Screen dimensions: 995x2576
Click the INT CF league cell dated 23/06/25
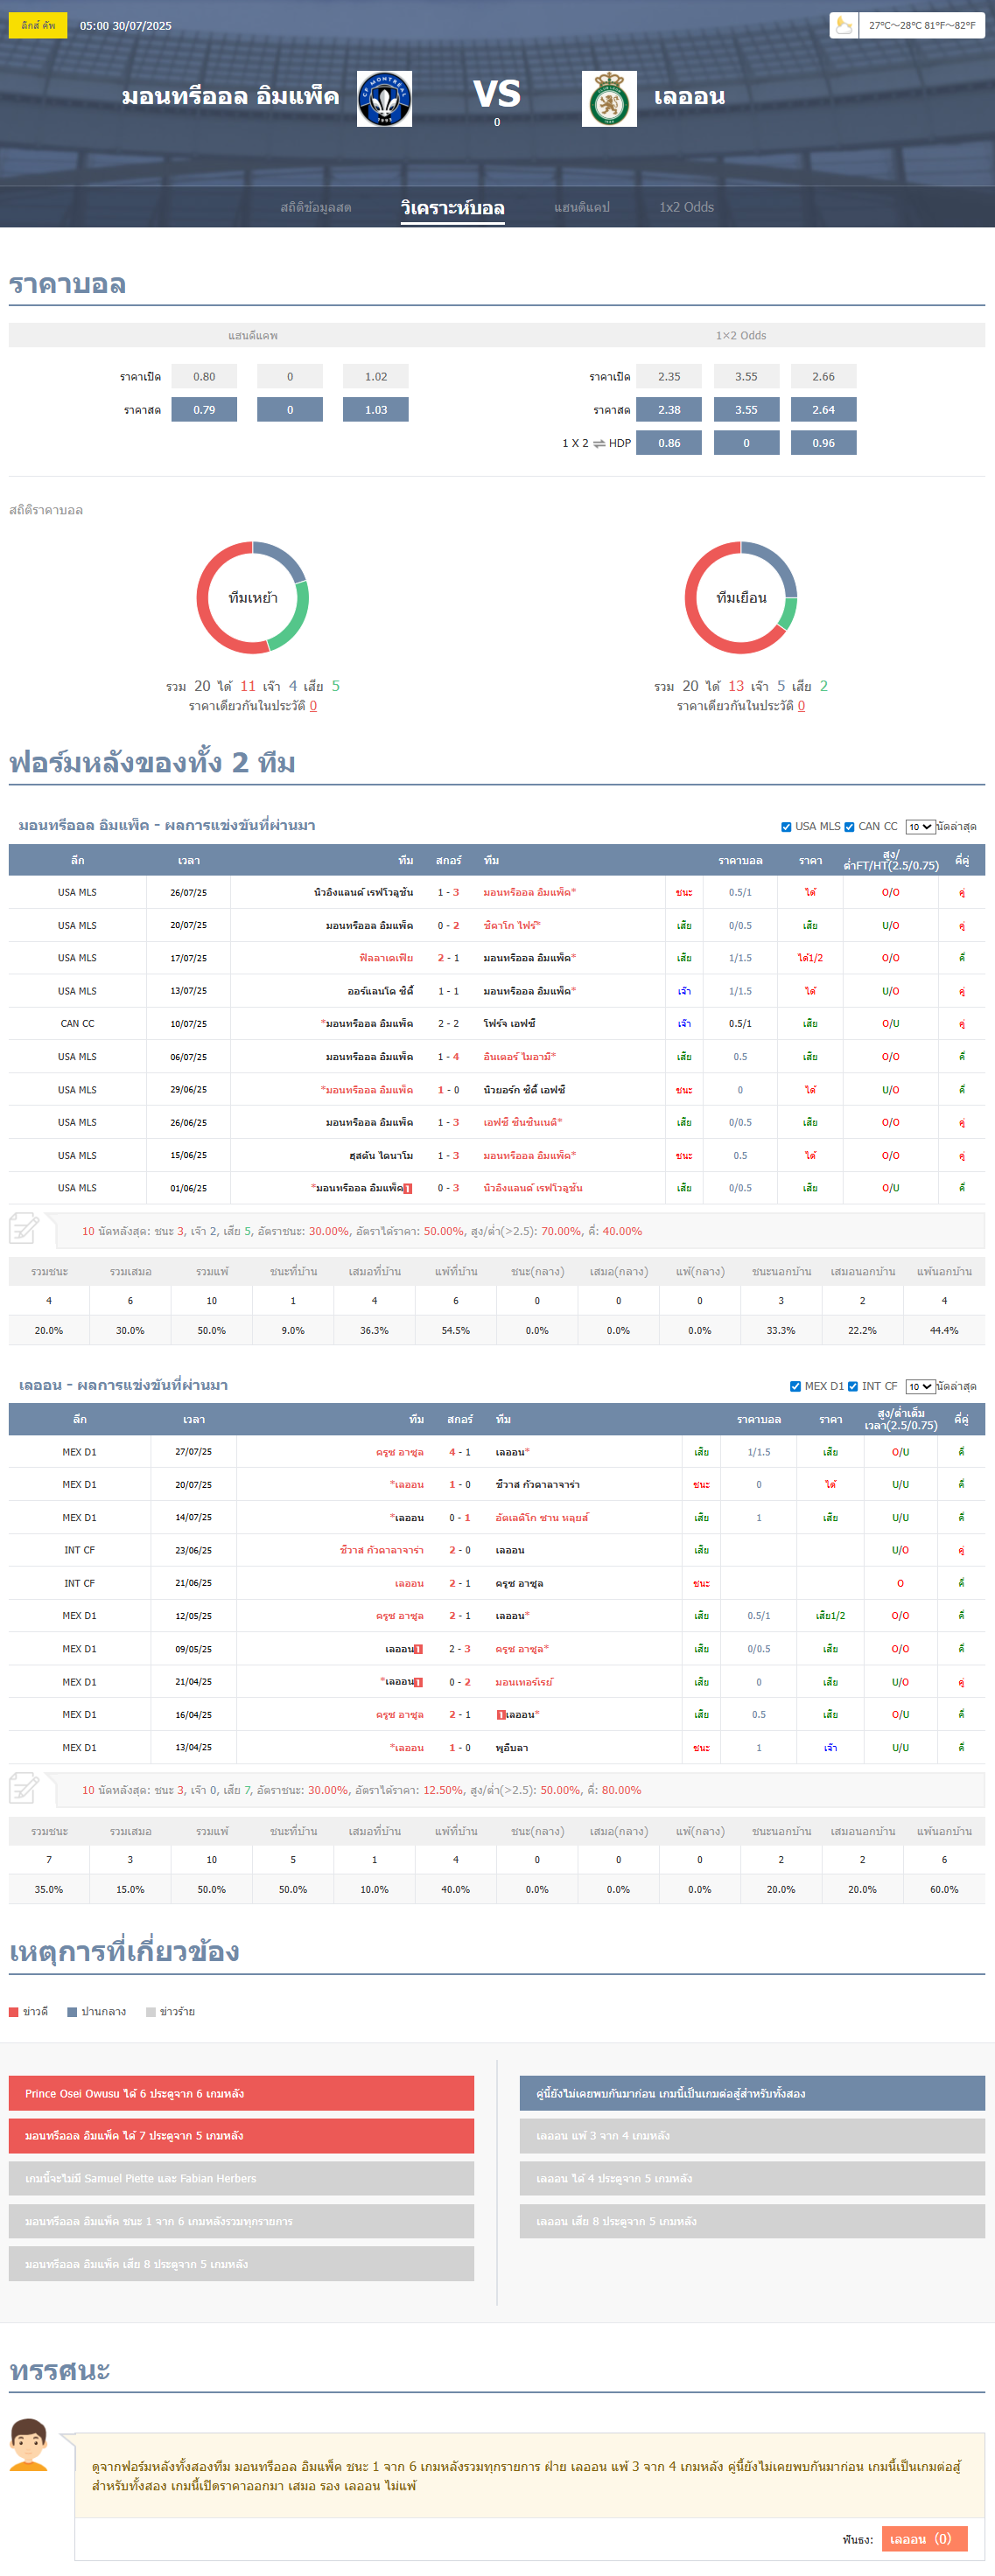pyautogui.click(x=79, y=1551)
